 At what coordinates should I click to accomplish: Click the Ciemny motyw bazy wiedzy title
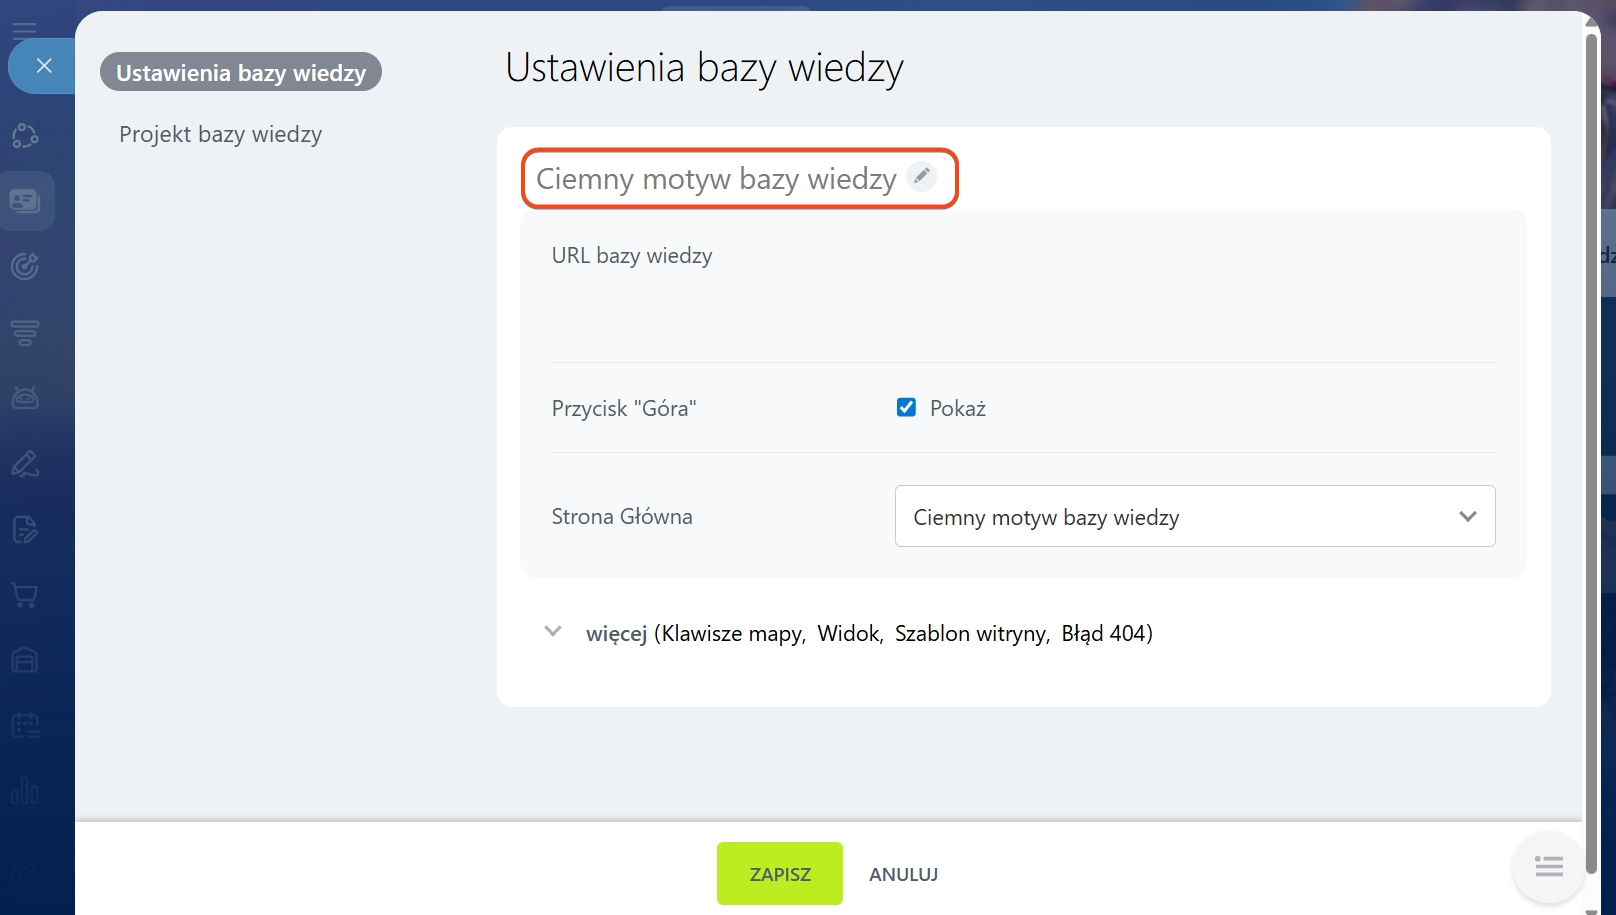point(715,179)
